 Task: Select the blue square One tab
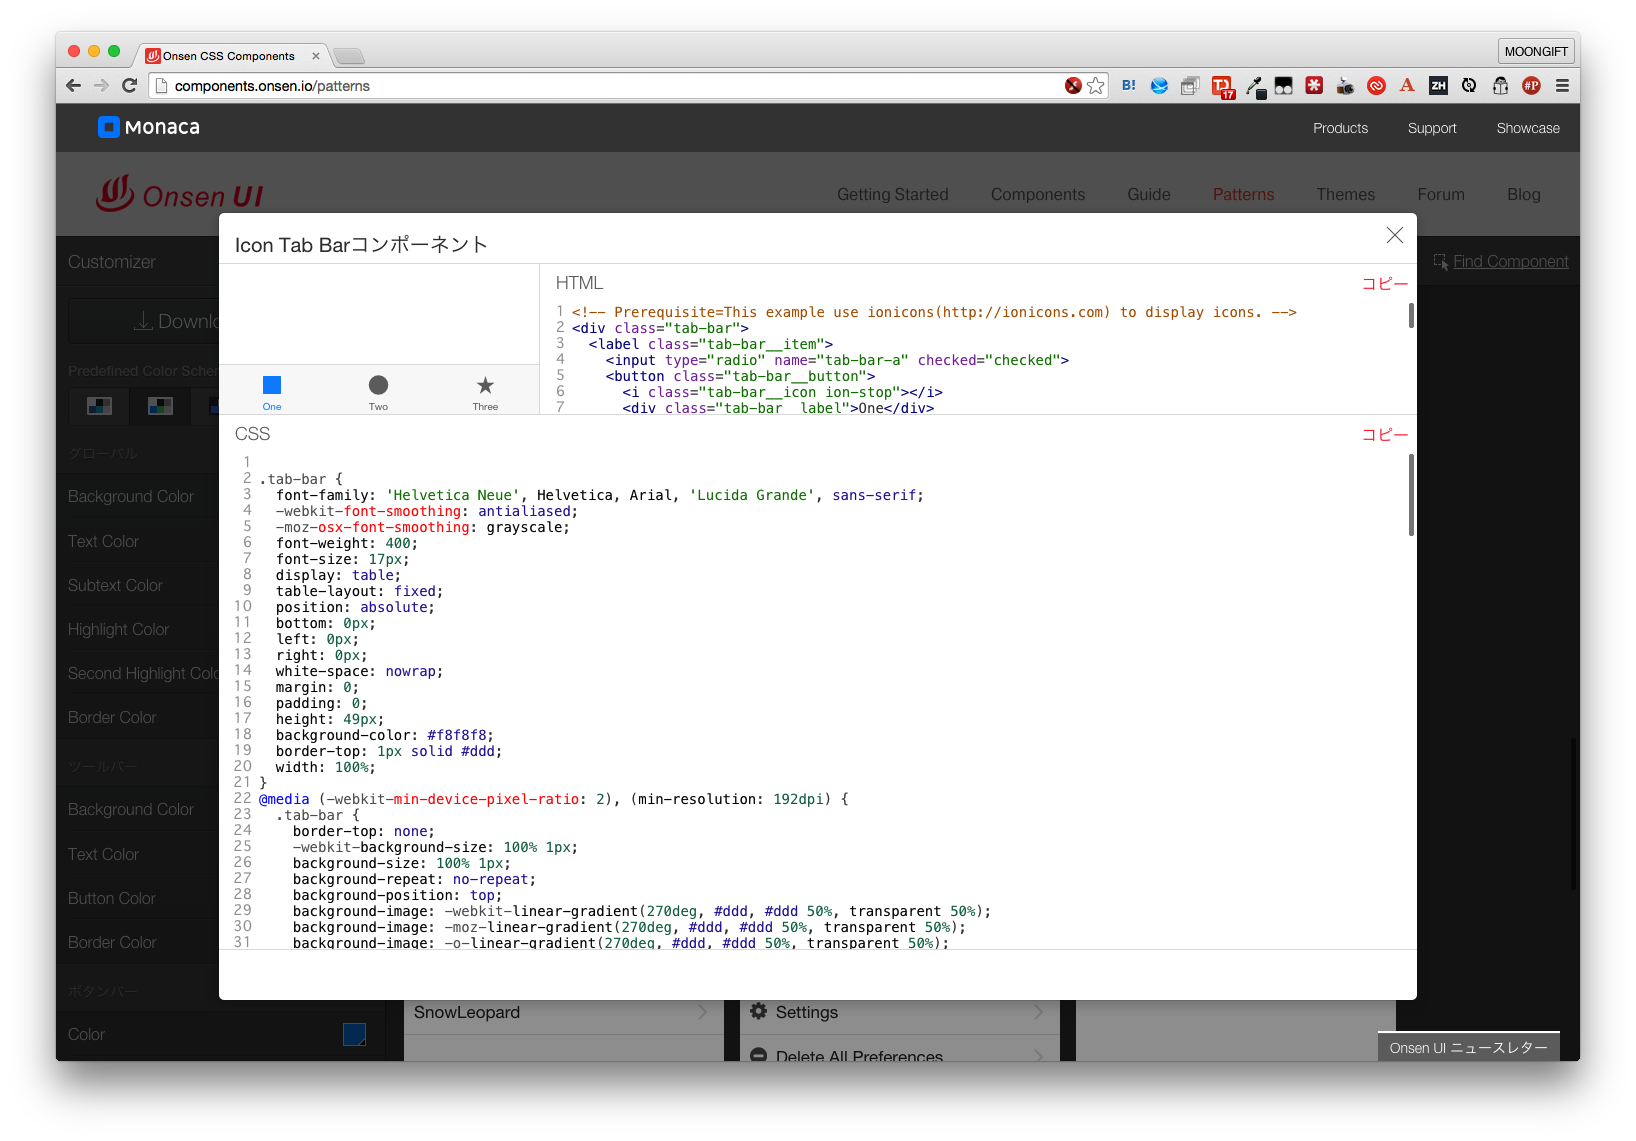coord(272,391)
